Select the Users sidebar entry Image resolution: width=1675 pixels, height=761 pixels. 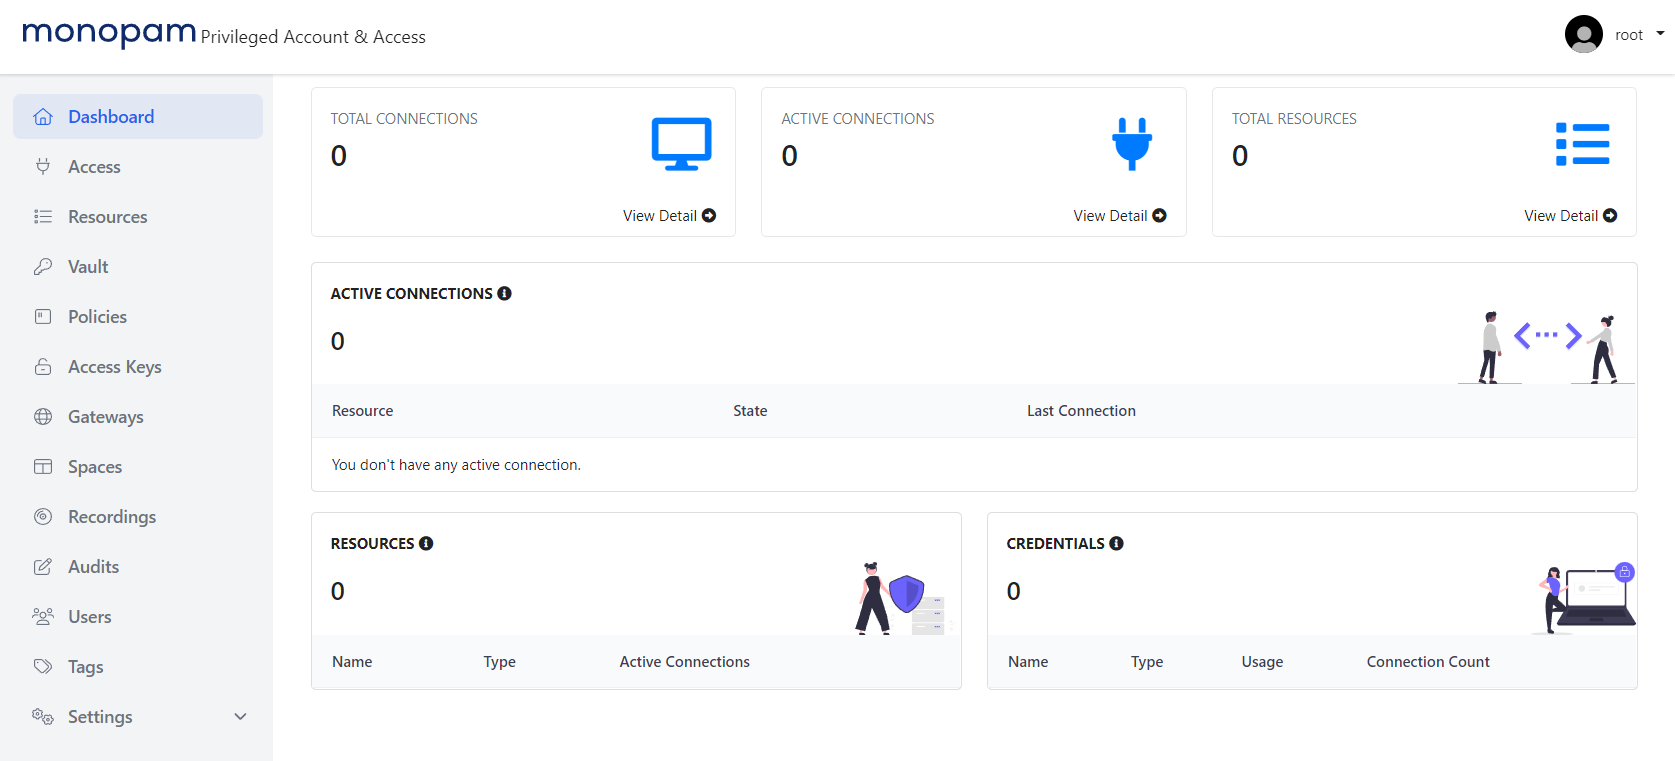89,617
